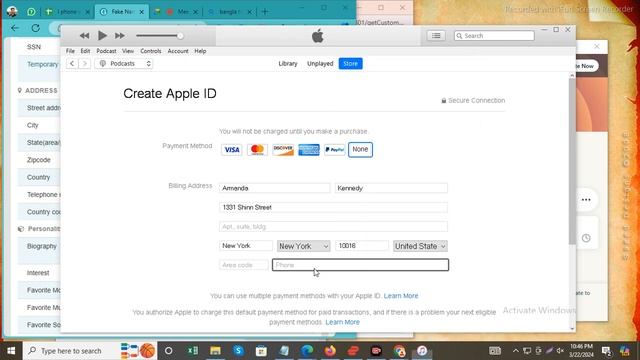Reload the browser page behind iTunes

(36, 28)
